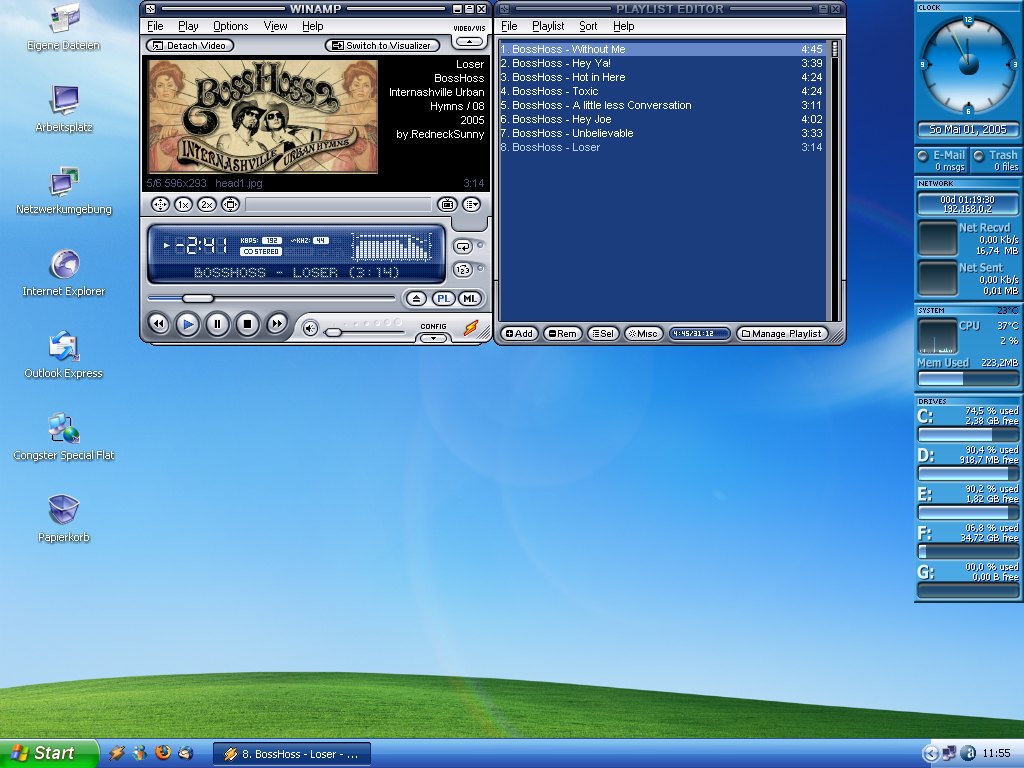Click the Sel selection button
This screenshot has height=768, width=1024.
click(x=603, y=334)
